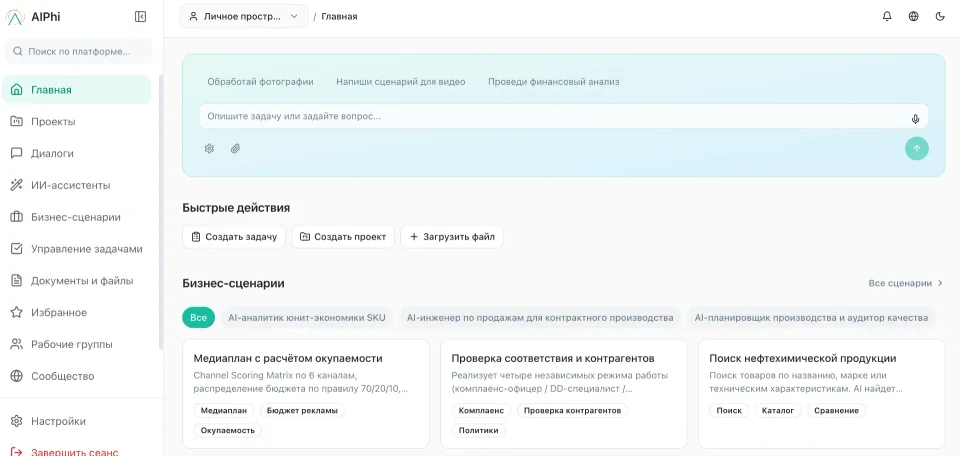Toggle dark mode moon icon
This screenshot has width=960, height=456.
(940, 17)
